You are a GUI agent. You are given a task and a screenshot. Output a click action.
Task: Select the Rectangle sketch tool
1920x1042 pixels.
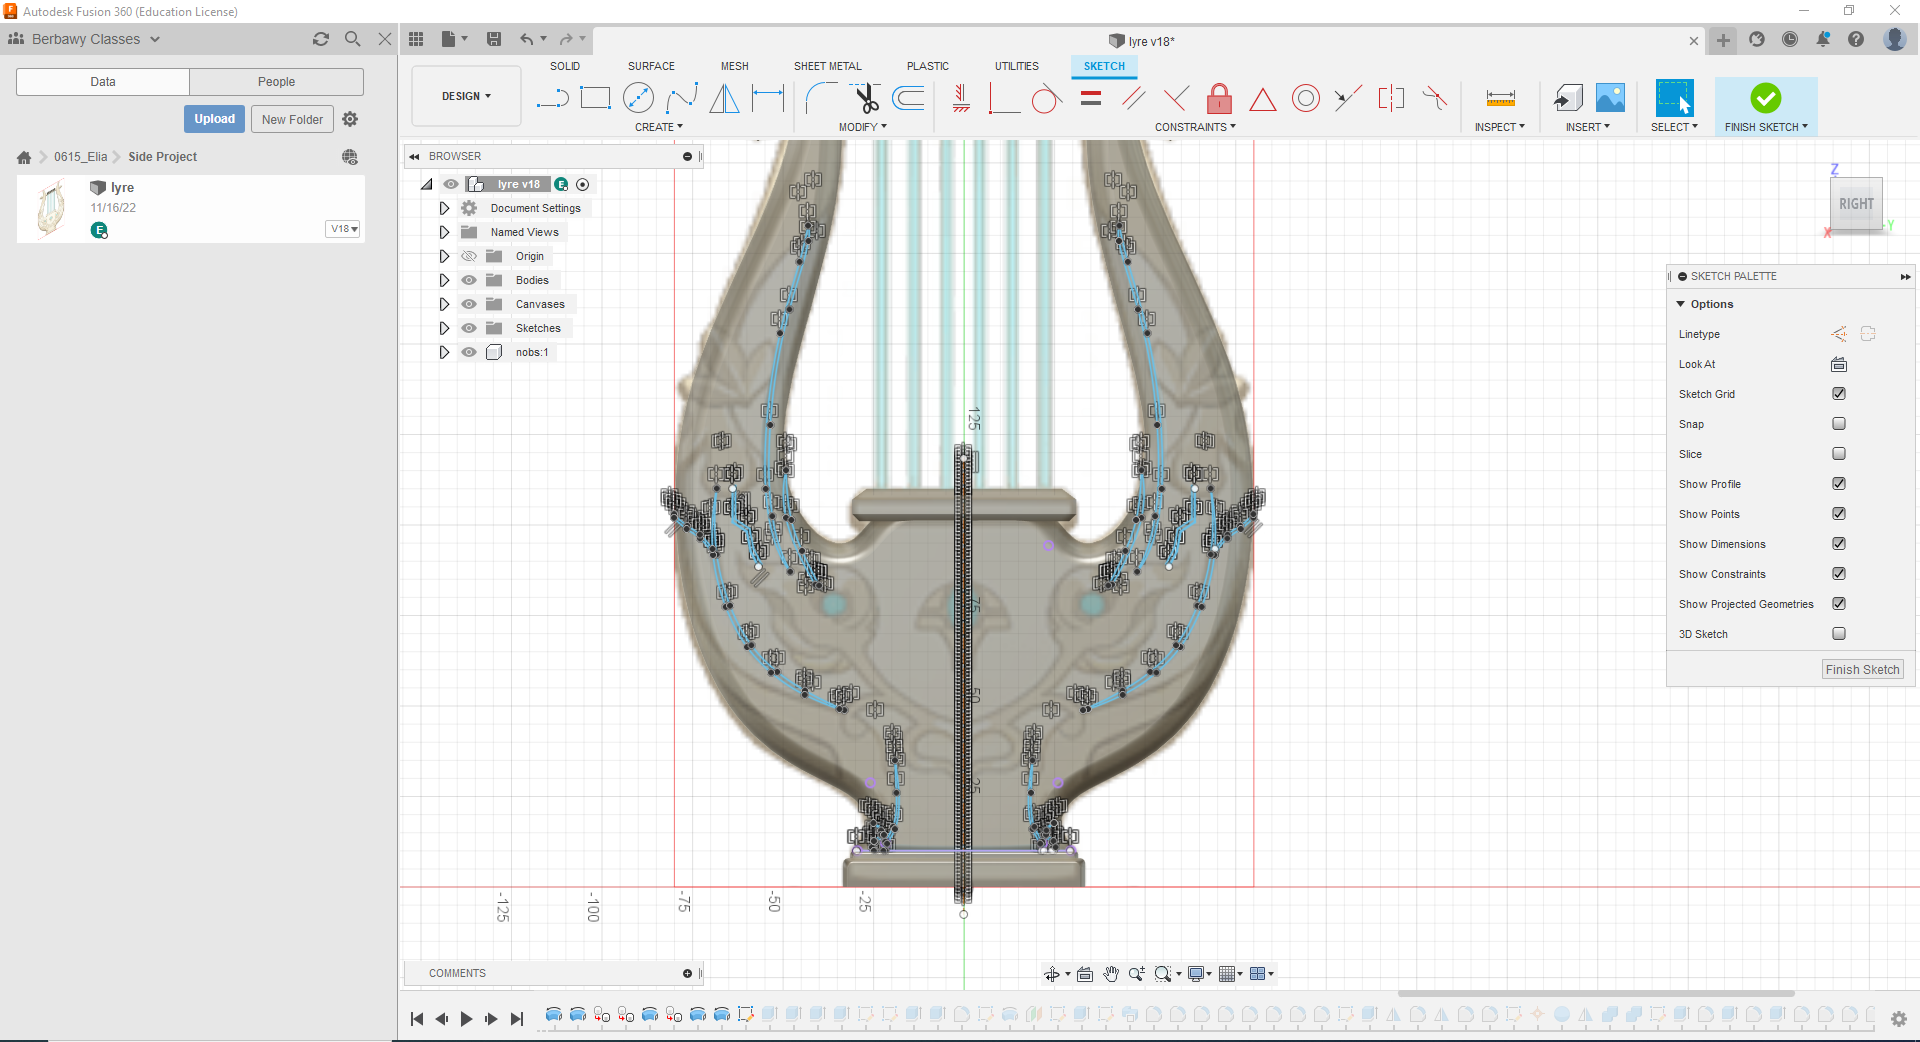(x=595, y=98)
